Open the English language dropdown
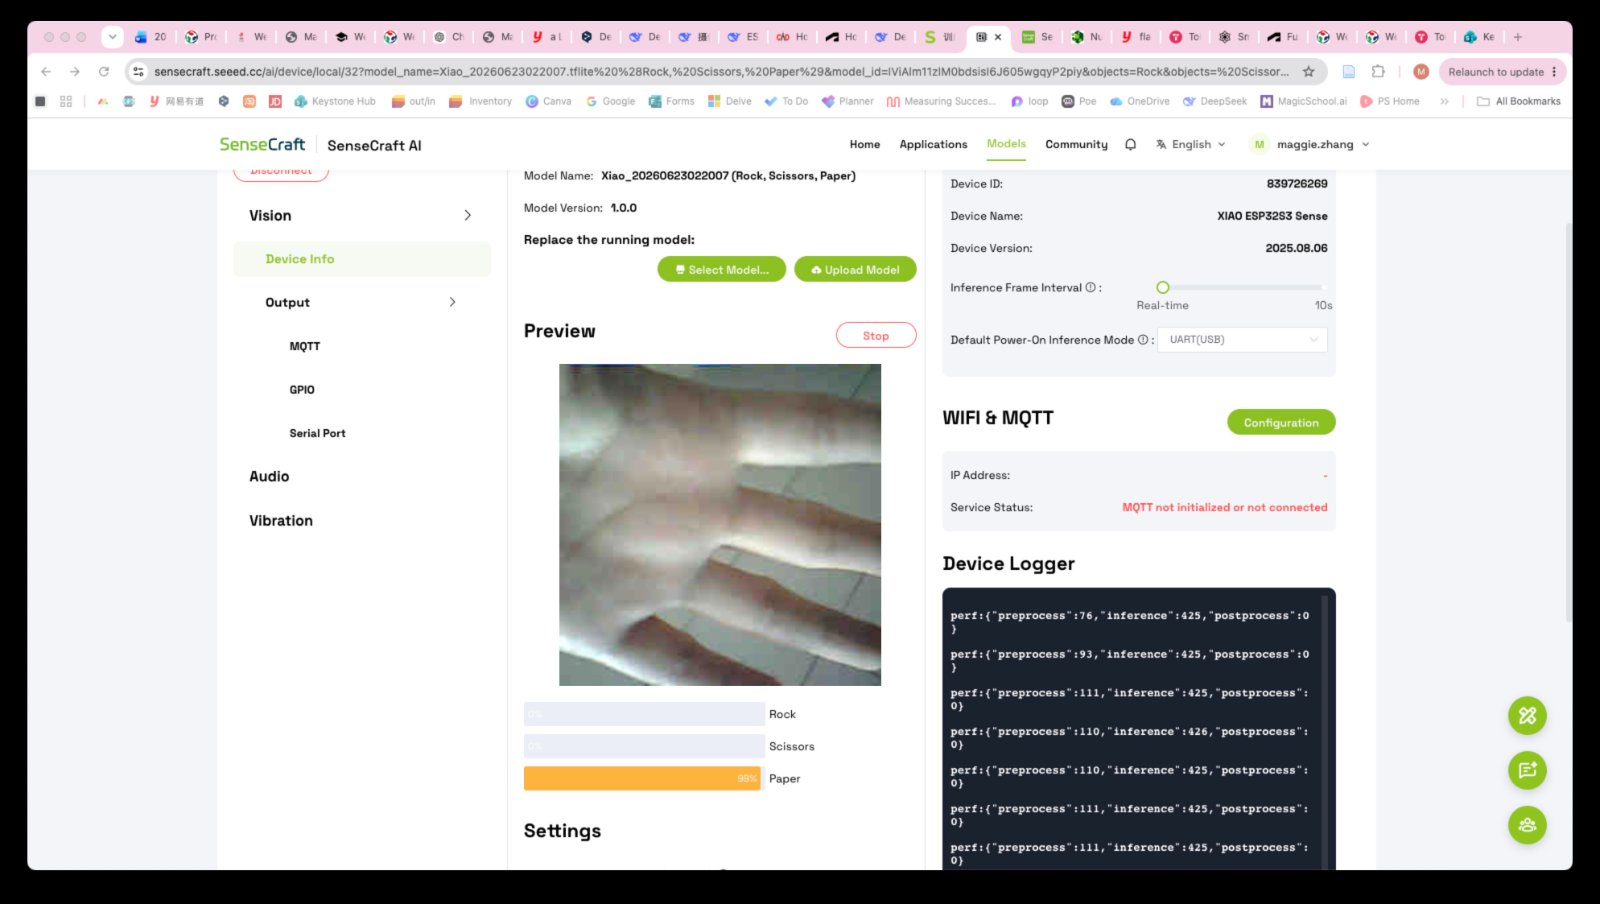The image size is (1600, 904). coord(1190,144)
